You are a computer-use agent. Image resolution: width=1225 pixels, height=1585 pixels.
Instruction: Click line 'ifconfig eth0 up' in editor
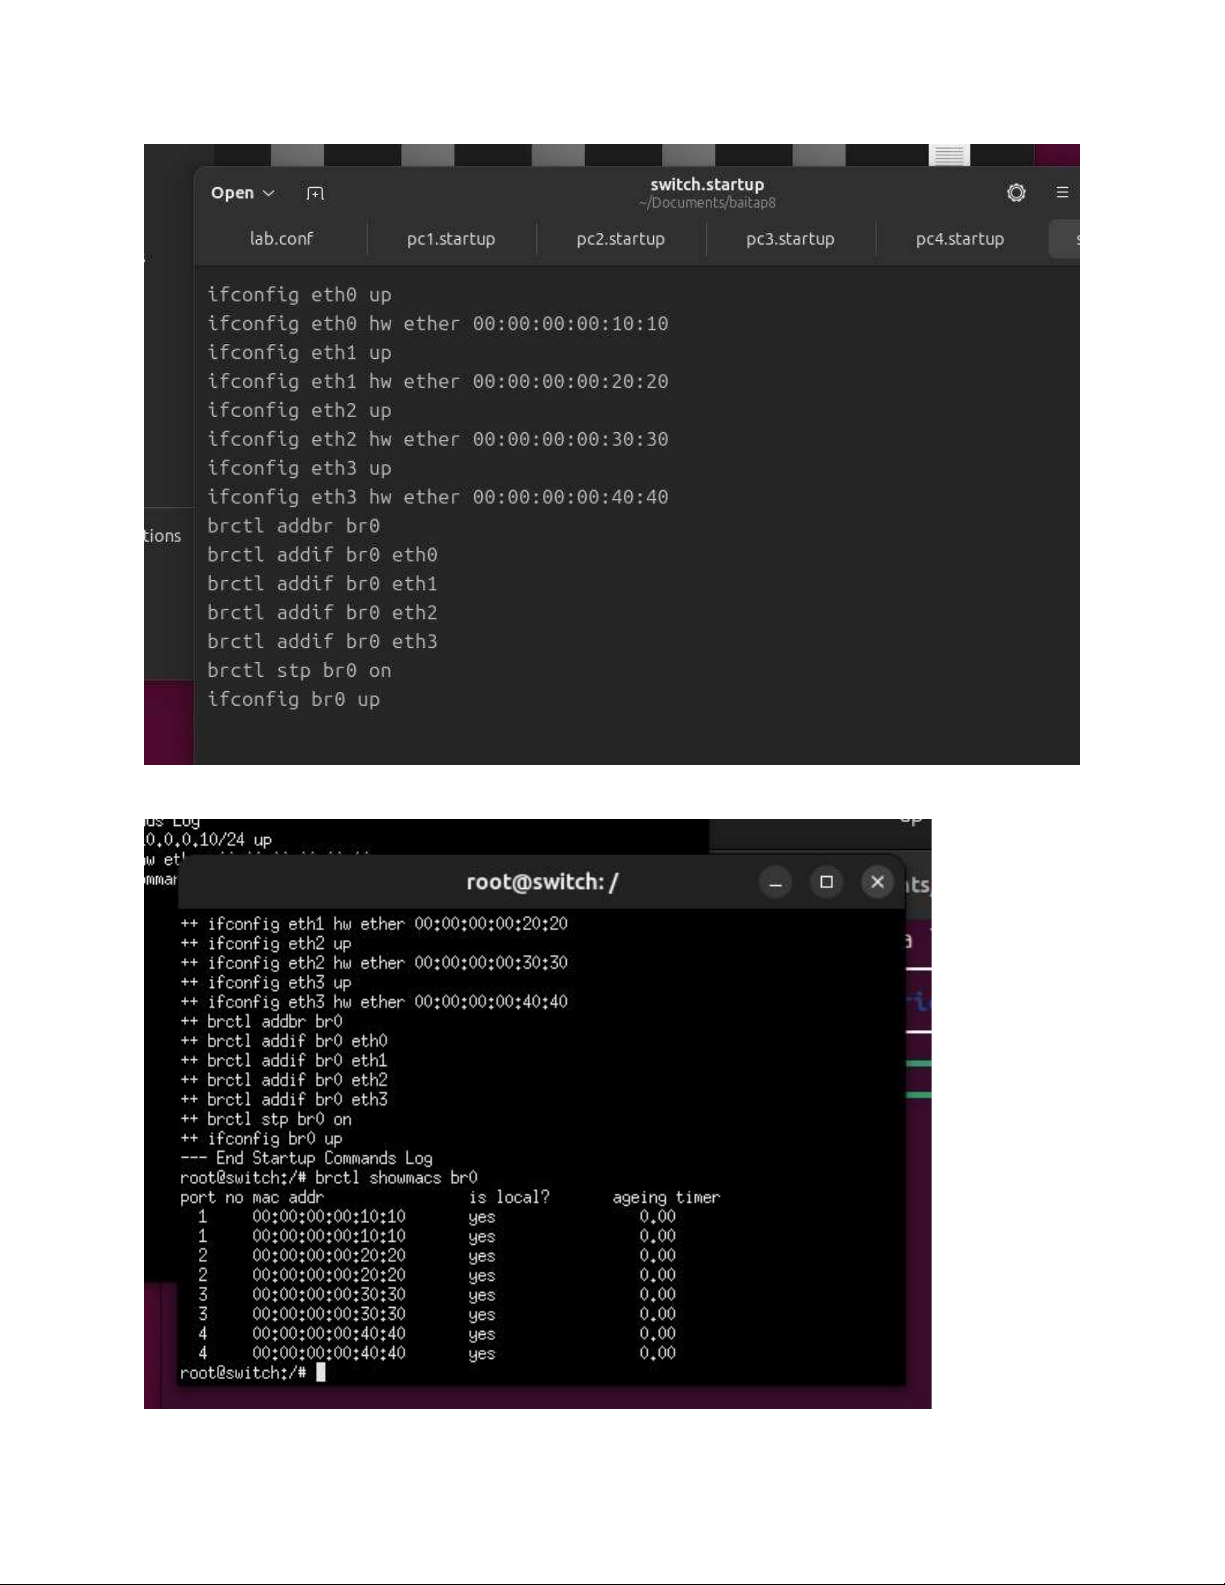click(299, 295)
